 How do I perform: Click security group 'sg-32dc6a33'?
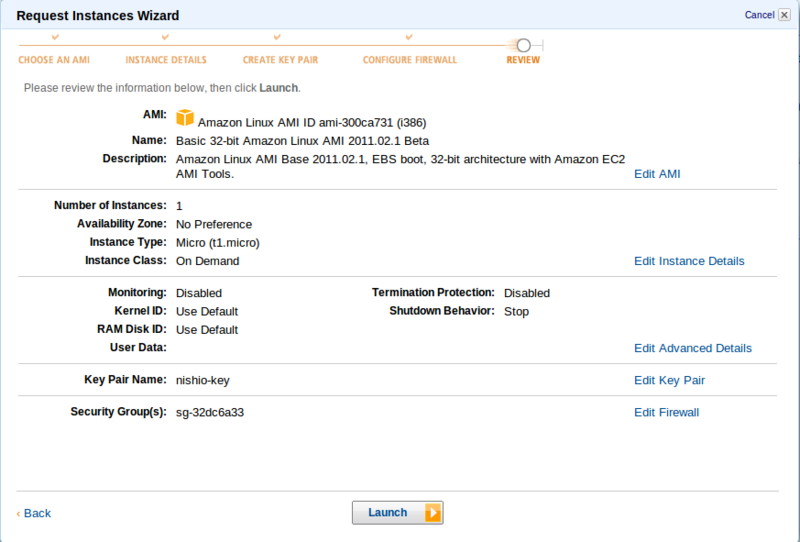click(x=210, y=412)
